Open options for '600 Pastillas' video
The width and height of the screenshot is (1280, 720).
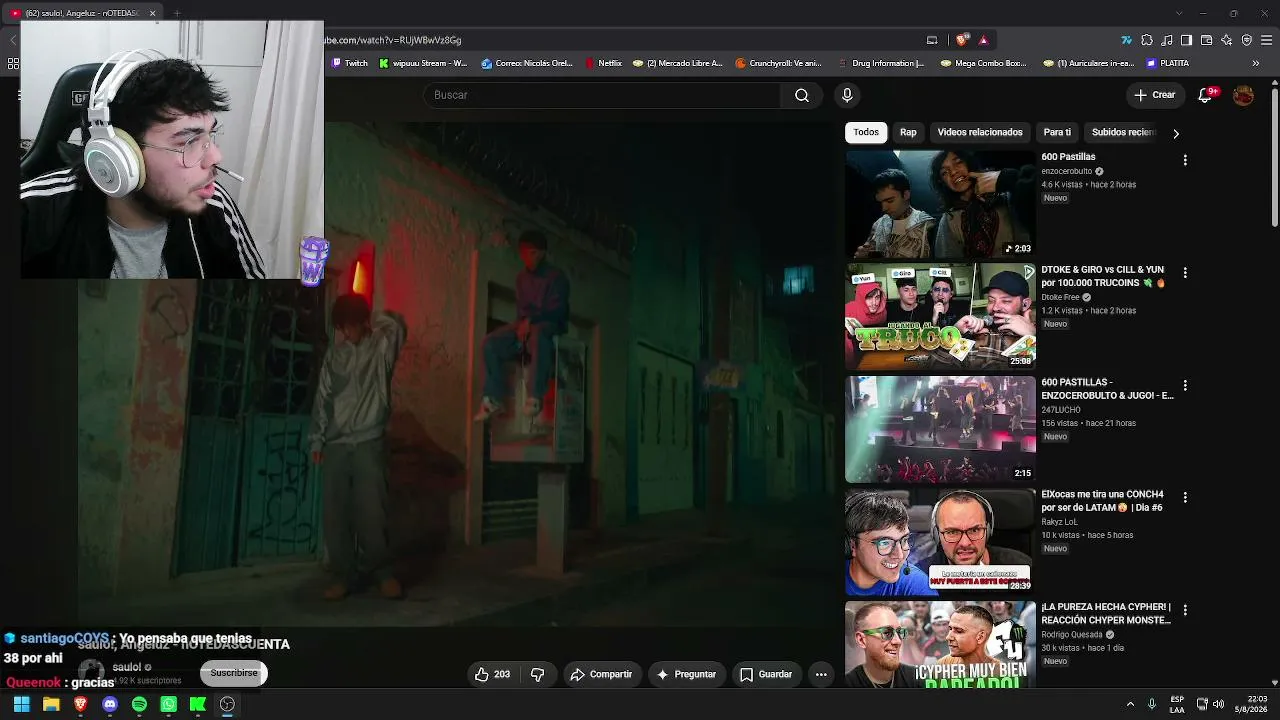tap(1185, 160)
